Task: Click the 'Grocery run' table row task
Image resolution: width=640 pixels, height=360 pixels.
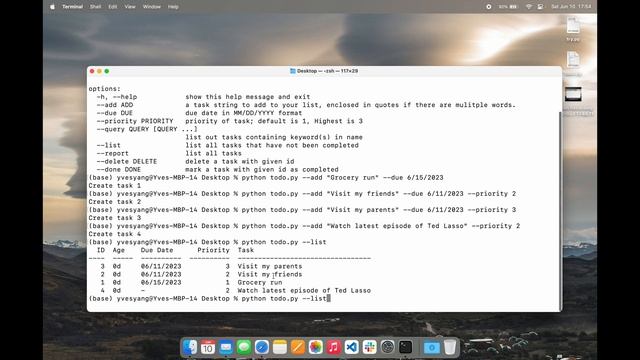Action: pos(260,282)
